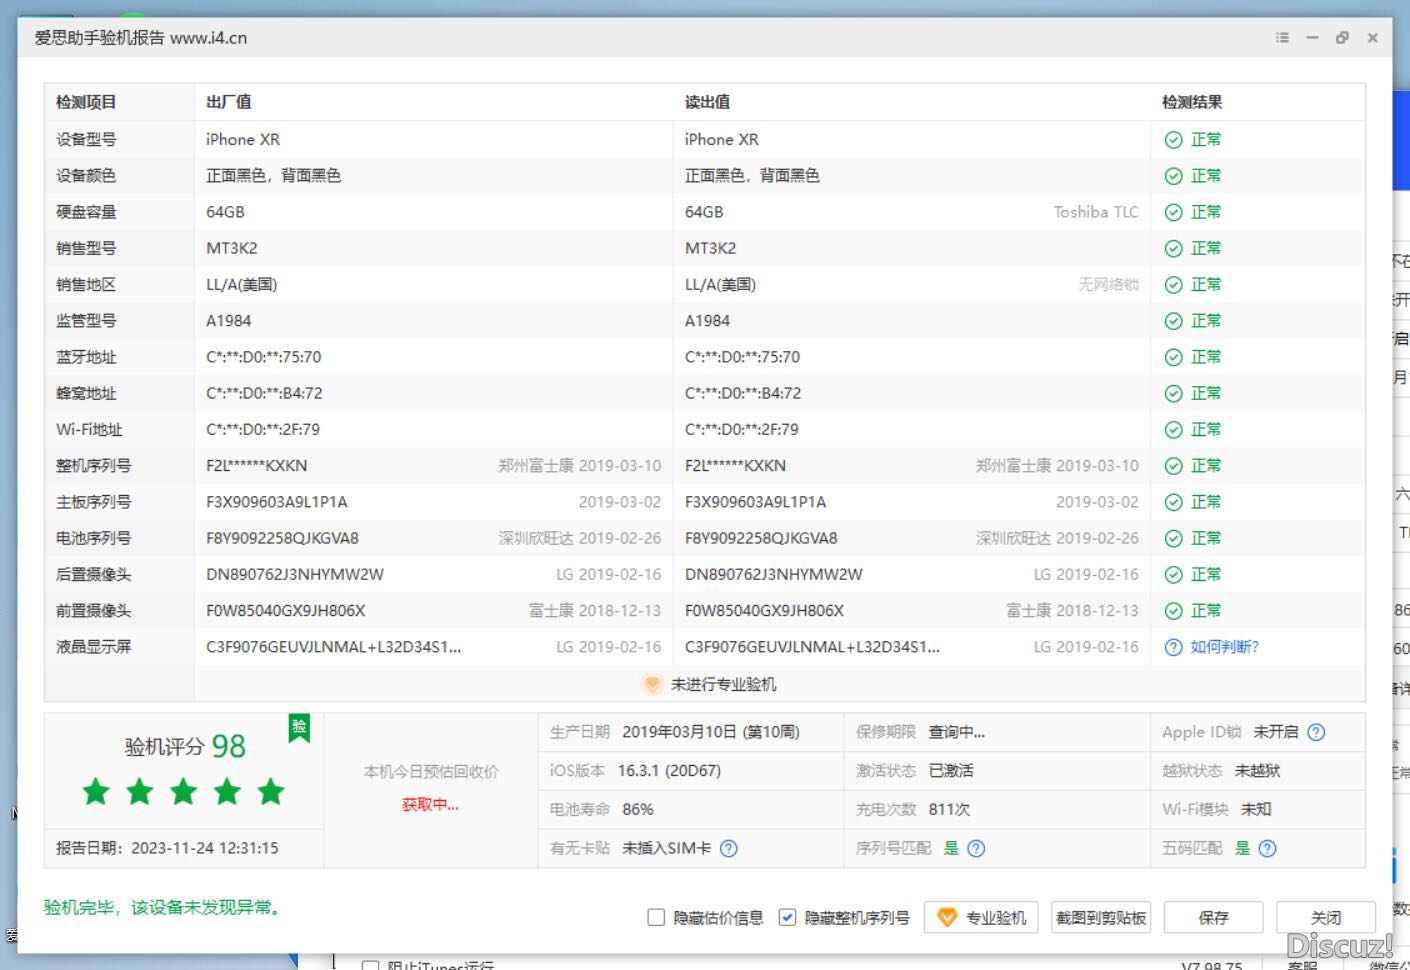Select the 主板序列号 F3X909603A9L1P1A factory value

coord(277,502)
